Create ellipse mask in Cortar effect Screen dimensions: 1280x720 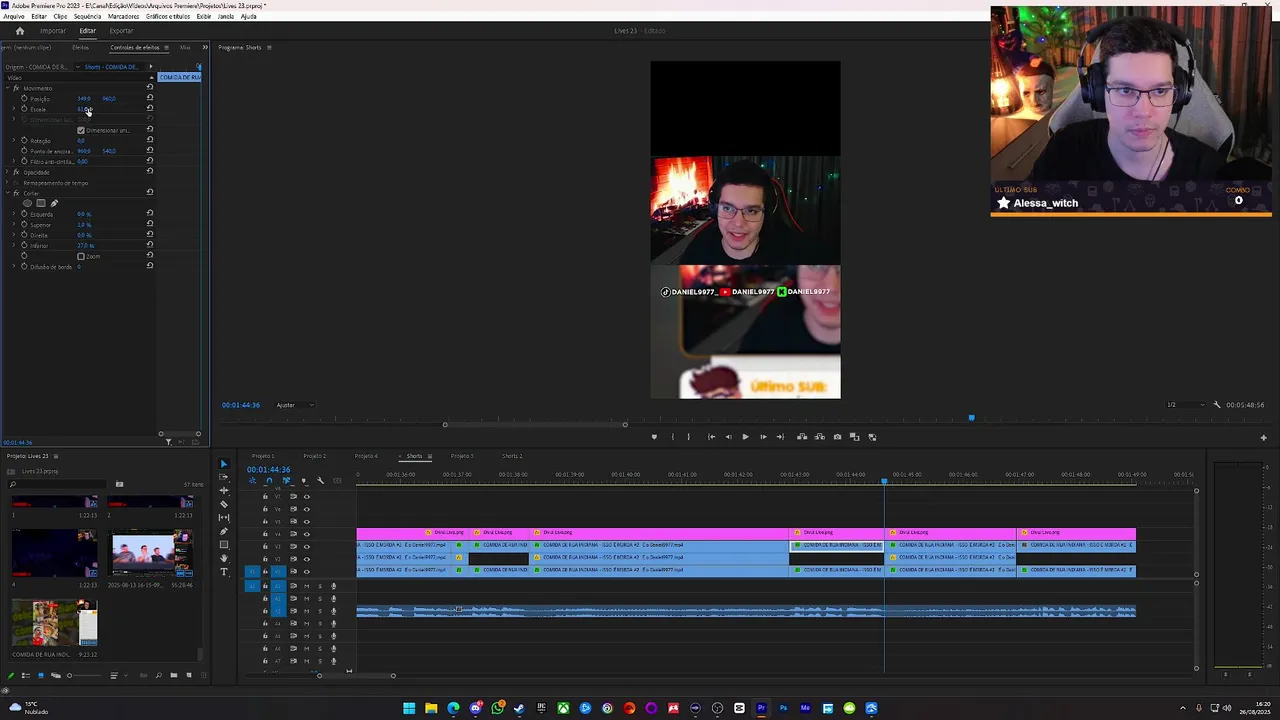point(27,203)
